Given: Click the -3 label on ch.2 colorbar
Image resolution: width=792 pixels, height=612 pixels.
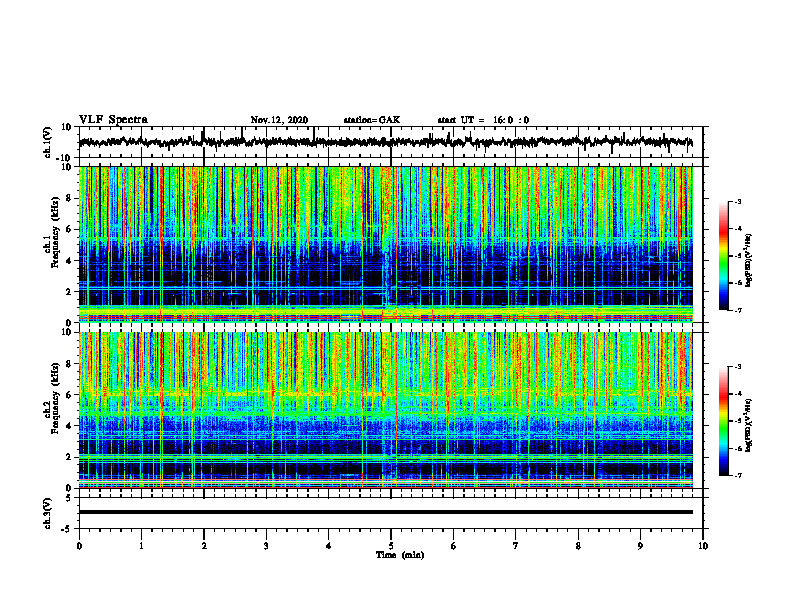Looking at the screenshot, I should point(738,367).
